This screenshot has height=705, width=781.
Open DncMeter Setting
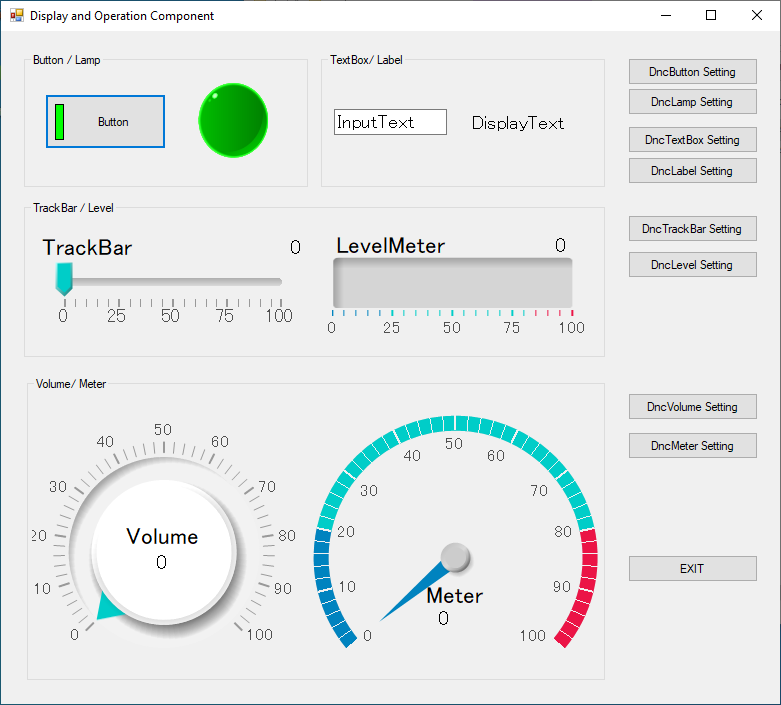coord(692,446)
